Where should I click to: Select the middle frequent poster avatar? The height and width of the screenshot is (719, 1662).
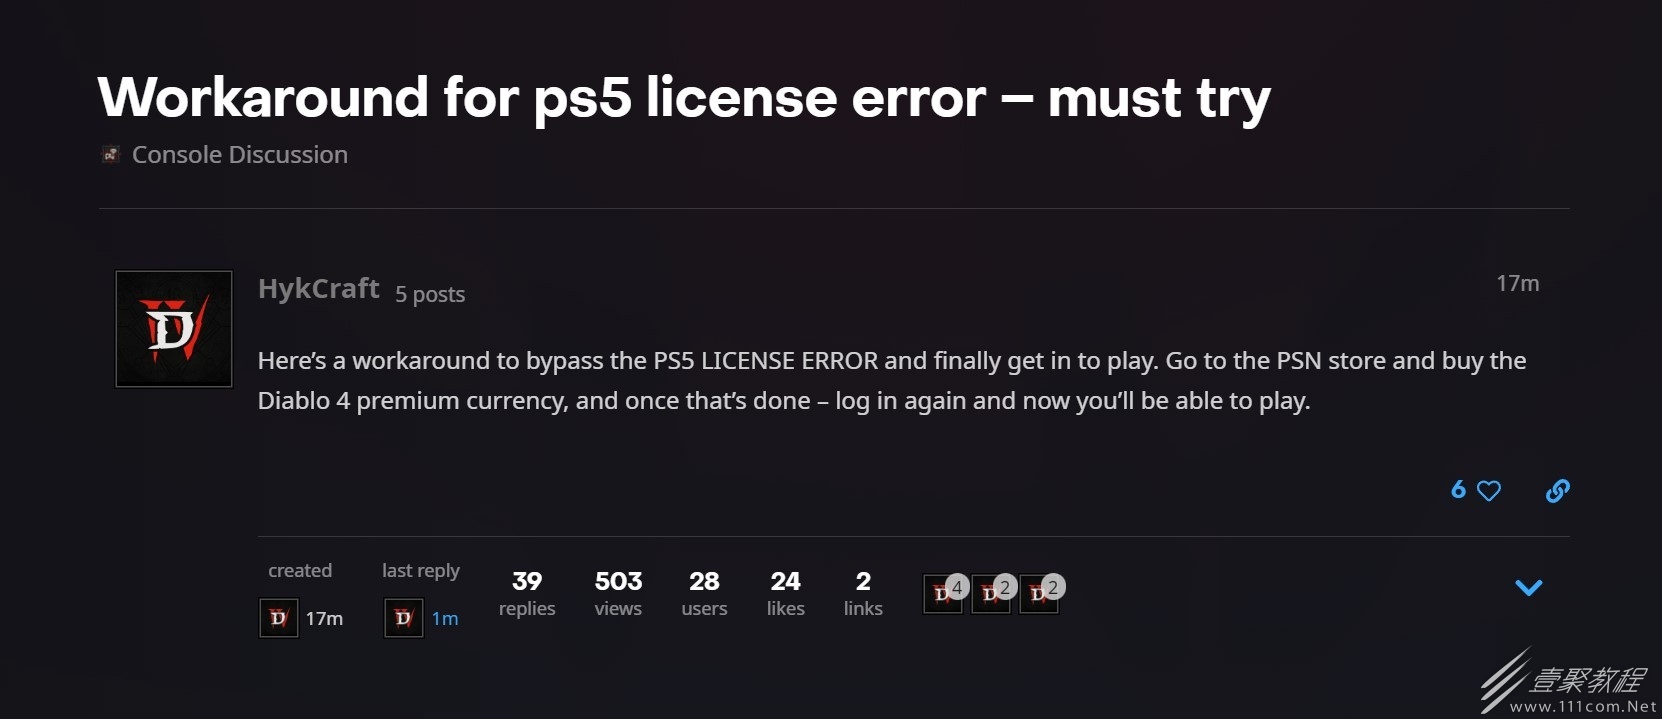tap(991, 593)
